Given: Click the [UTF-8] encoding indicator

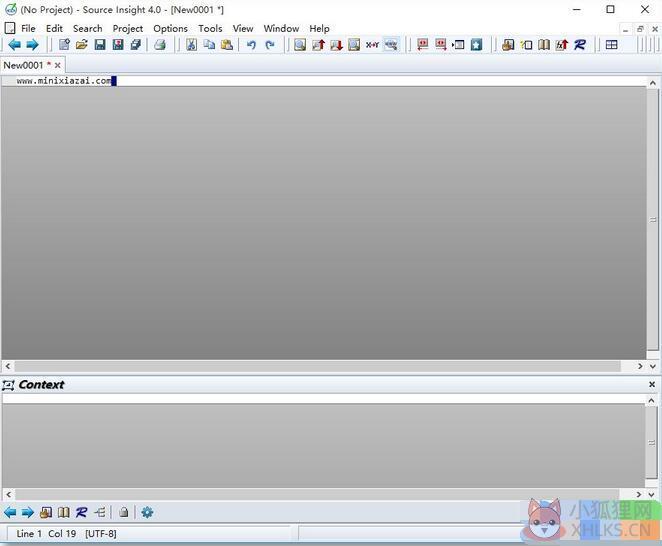Looking at the screenshot, I should 100,534.
